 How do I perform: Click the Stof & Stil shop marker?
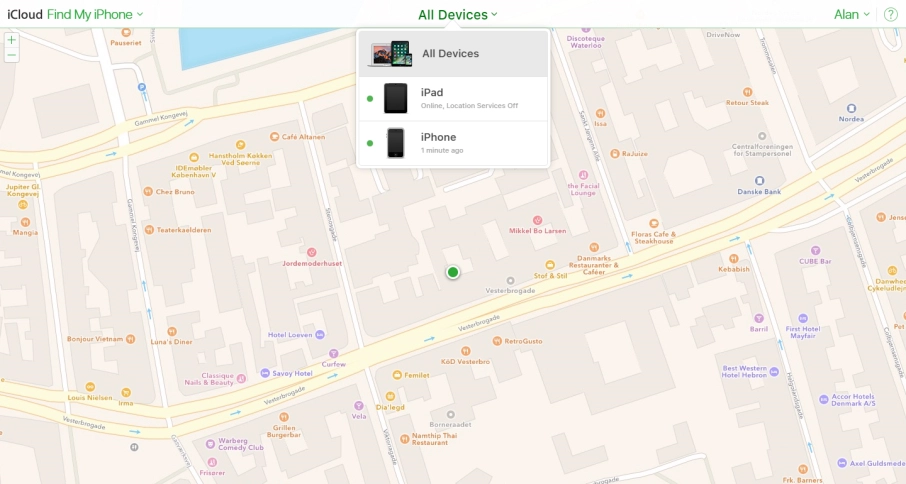pyautogui.click(x=549, y=265)
